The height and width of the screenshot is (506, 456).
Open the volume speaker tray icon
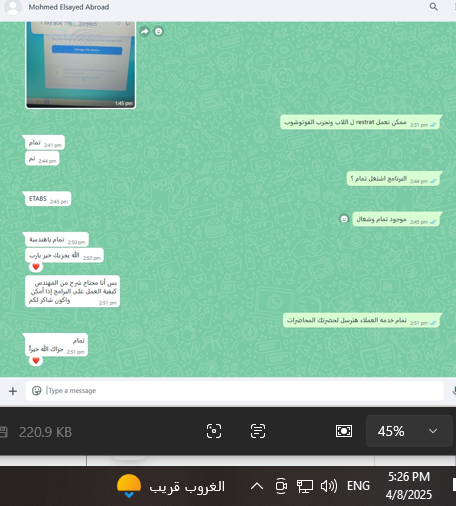[x=329, y=486]
